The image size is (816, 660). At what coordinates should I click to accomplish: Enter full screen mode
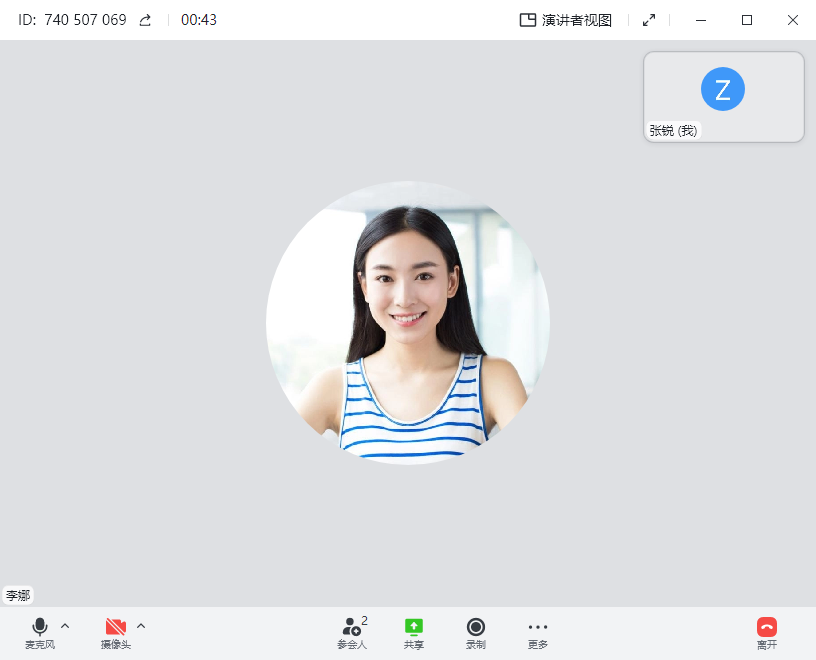tap(649, 20)
